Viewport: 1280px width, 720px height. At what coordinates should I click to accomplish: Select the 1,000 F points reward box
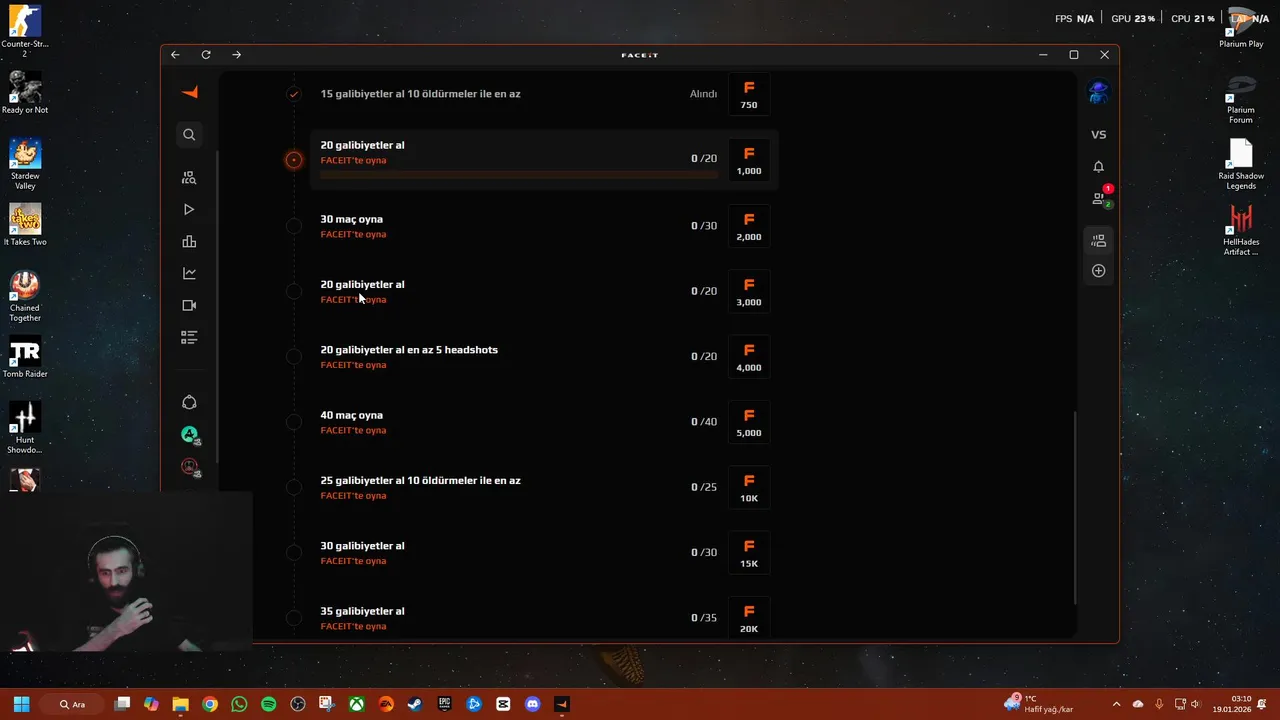click(749, 160)
